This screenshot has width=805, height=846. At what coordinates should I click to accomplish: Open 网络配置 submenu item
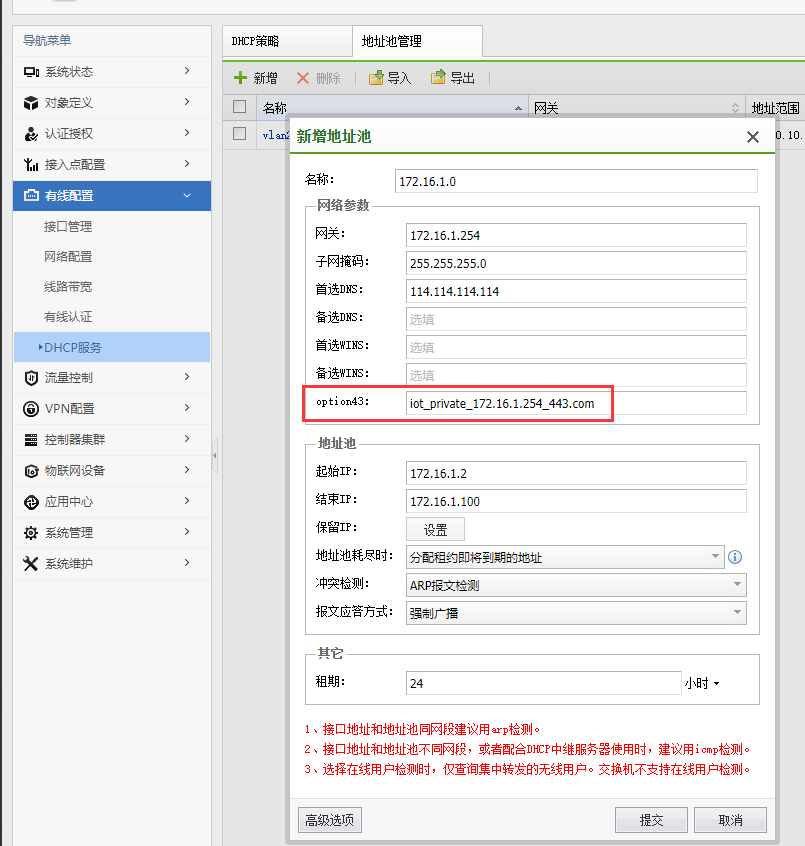pos(68,257)
